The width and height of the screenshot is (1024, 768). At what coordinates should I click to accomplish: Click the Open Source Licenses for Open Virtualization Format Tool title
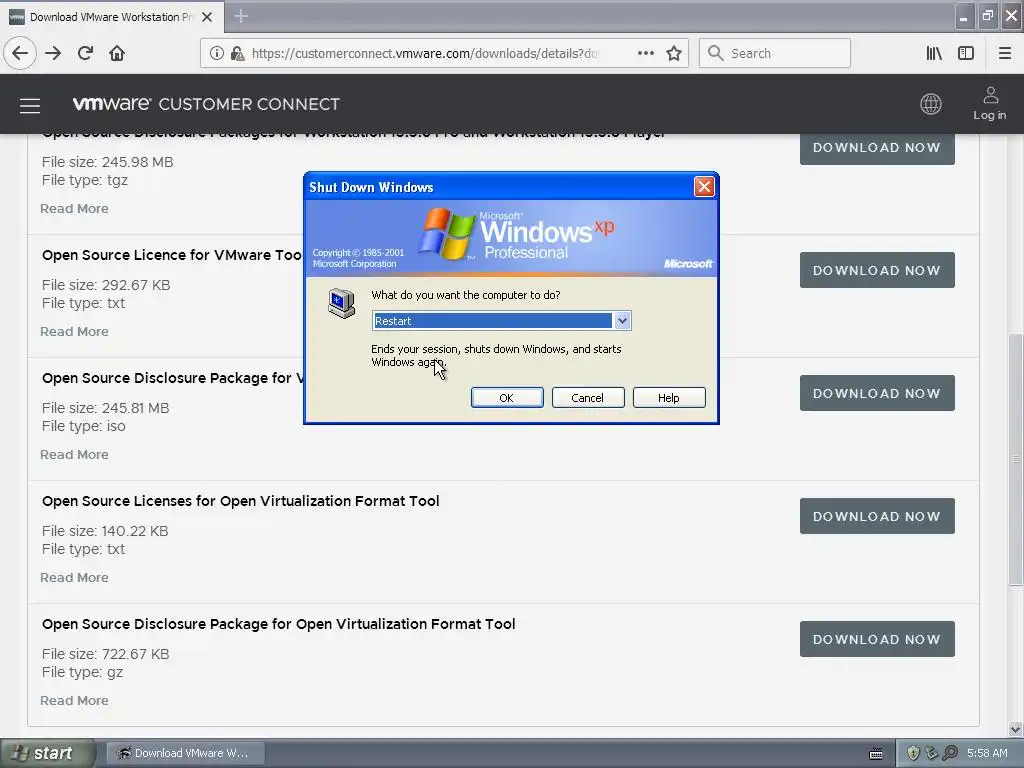coord(240,501)
